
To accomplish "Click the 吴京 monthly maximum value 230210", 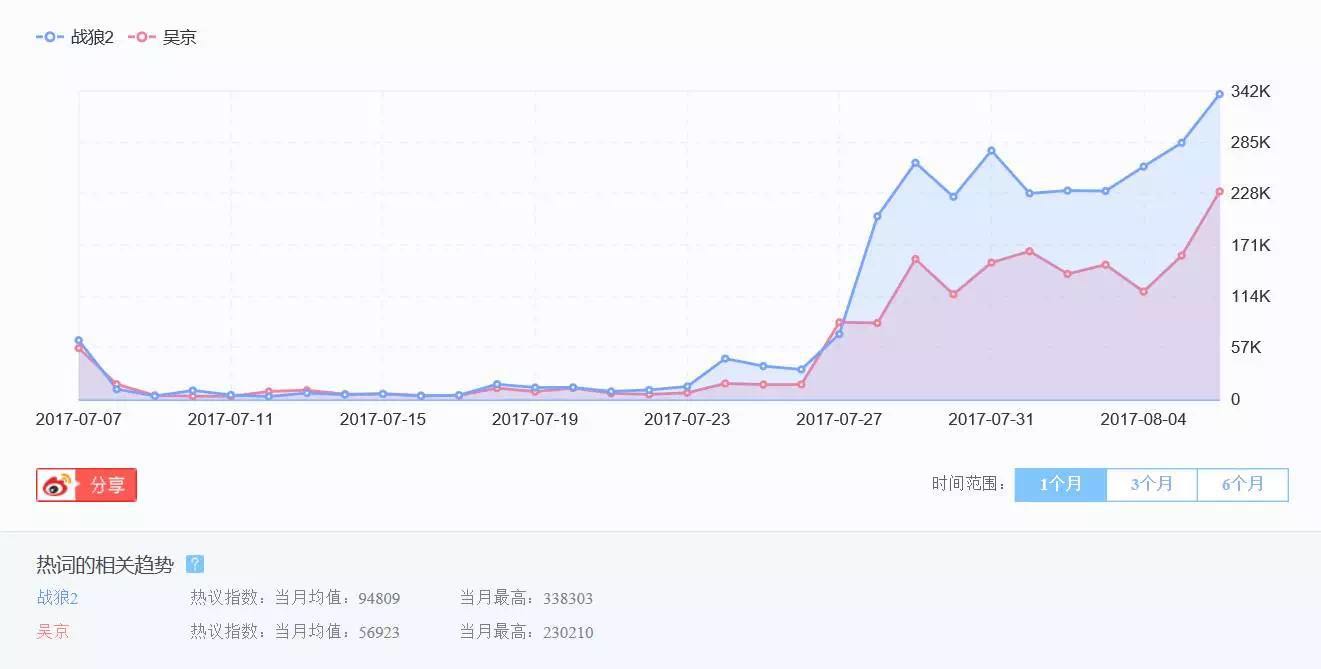I will tap(568, 632).
